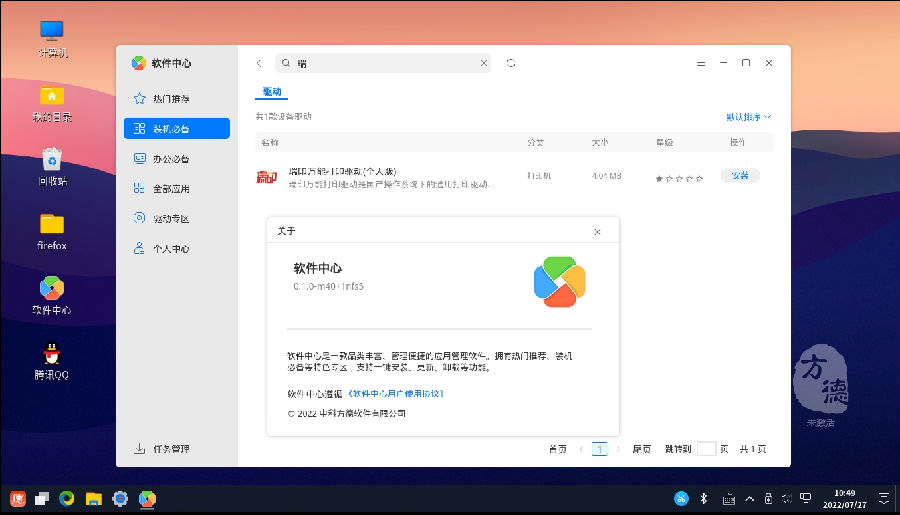The height and width of the screenshot is (515, 900).
Task: Clear the search box text
Action: (484, 63)
